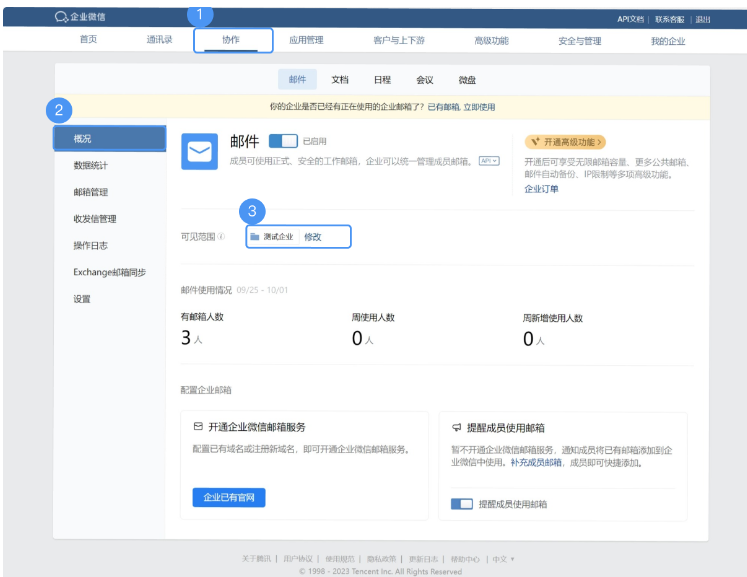Click the folder icon before 测试企业
747x577 pixels.
pyautogui.click(x=255, y=237)
